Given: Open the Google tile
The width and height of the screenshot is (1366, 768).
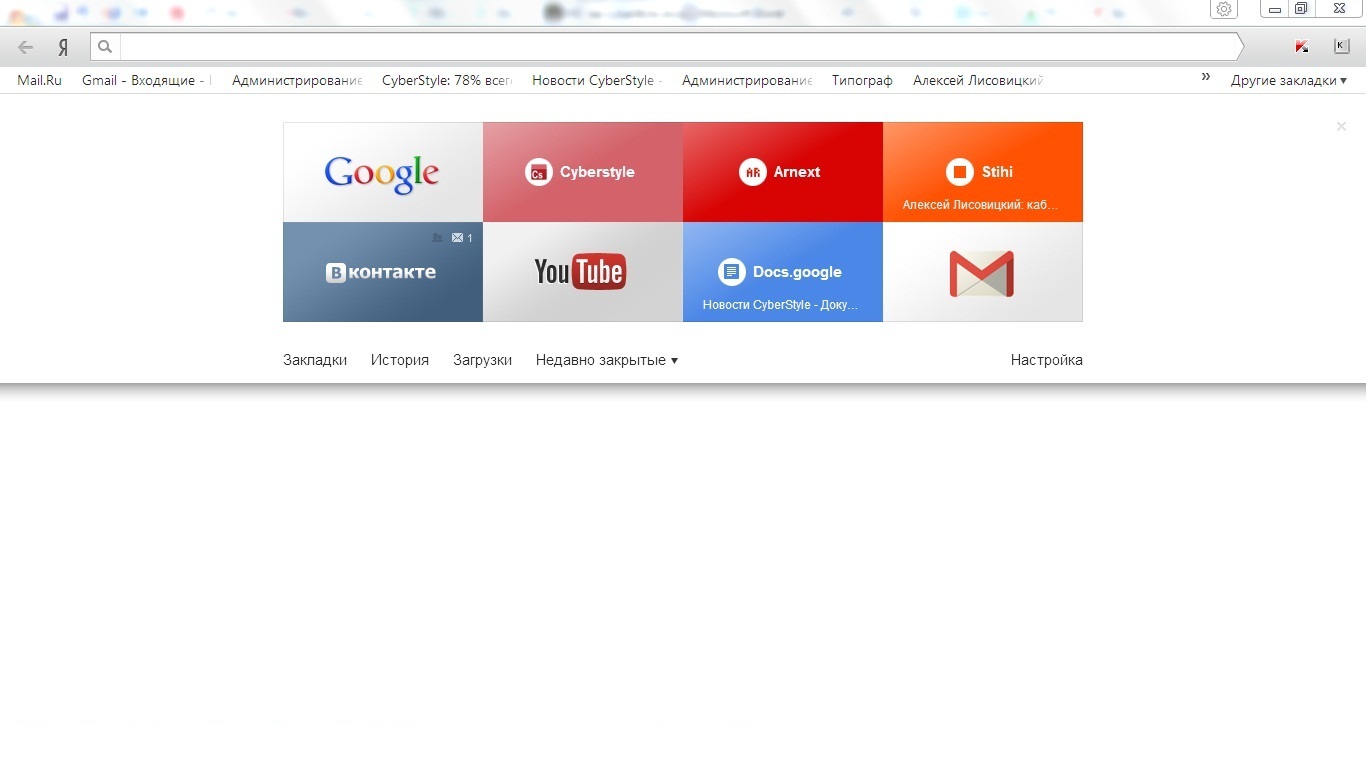Looking at the screenshot, I should [383, 172].
